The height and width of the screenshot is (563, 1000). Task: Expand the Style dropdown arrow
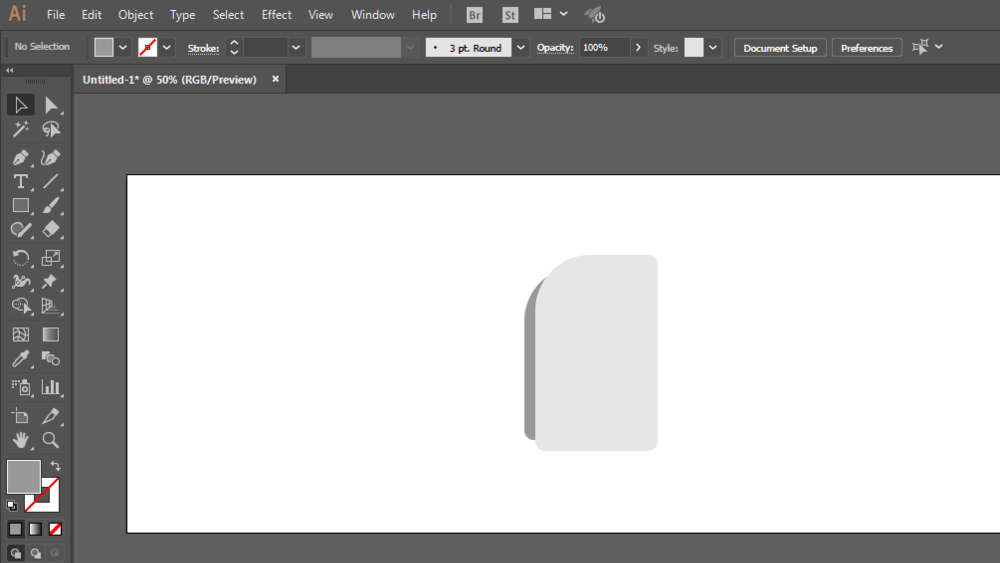713,48
